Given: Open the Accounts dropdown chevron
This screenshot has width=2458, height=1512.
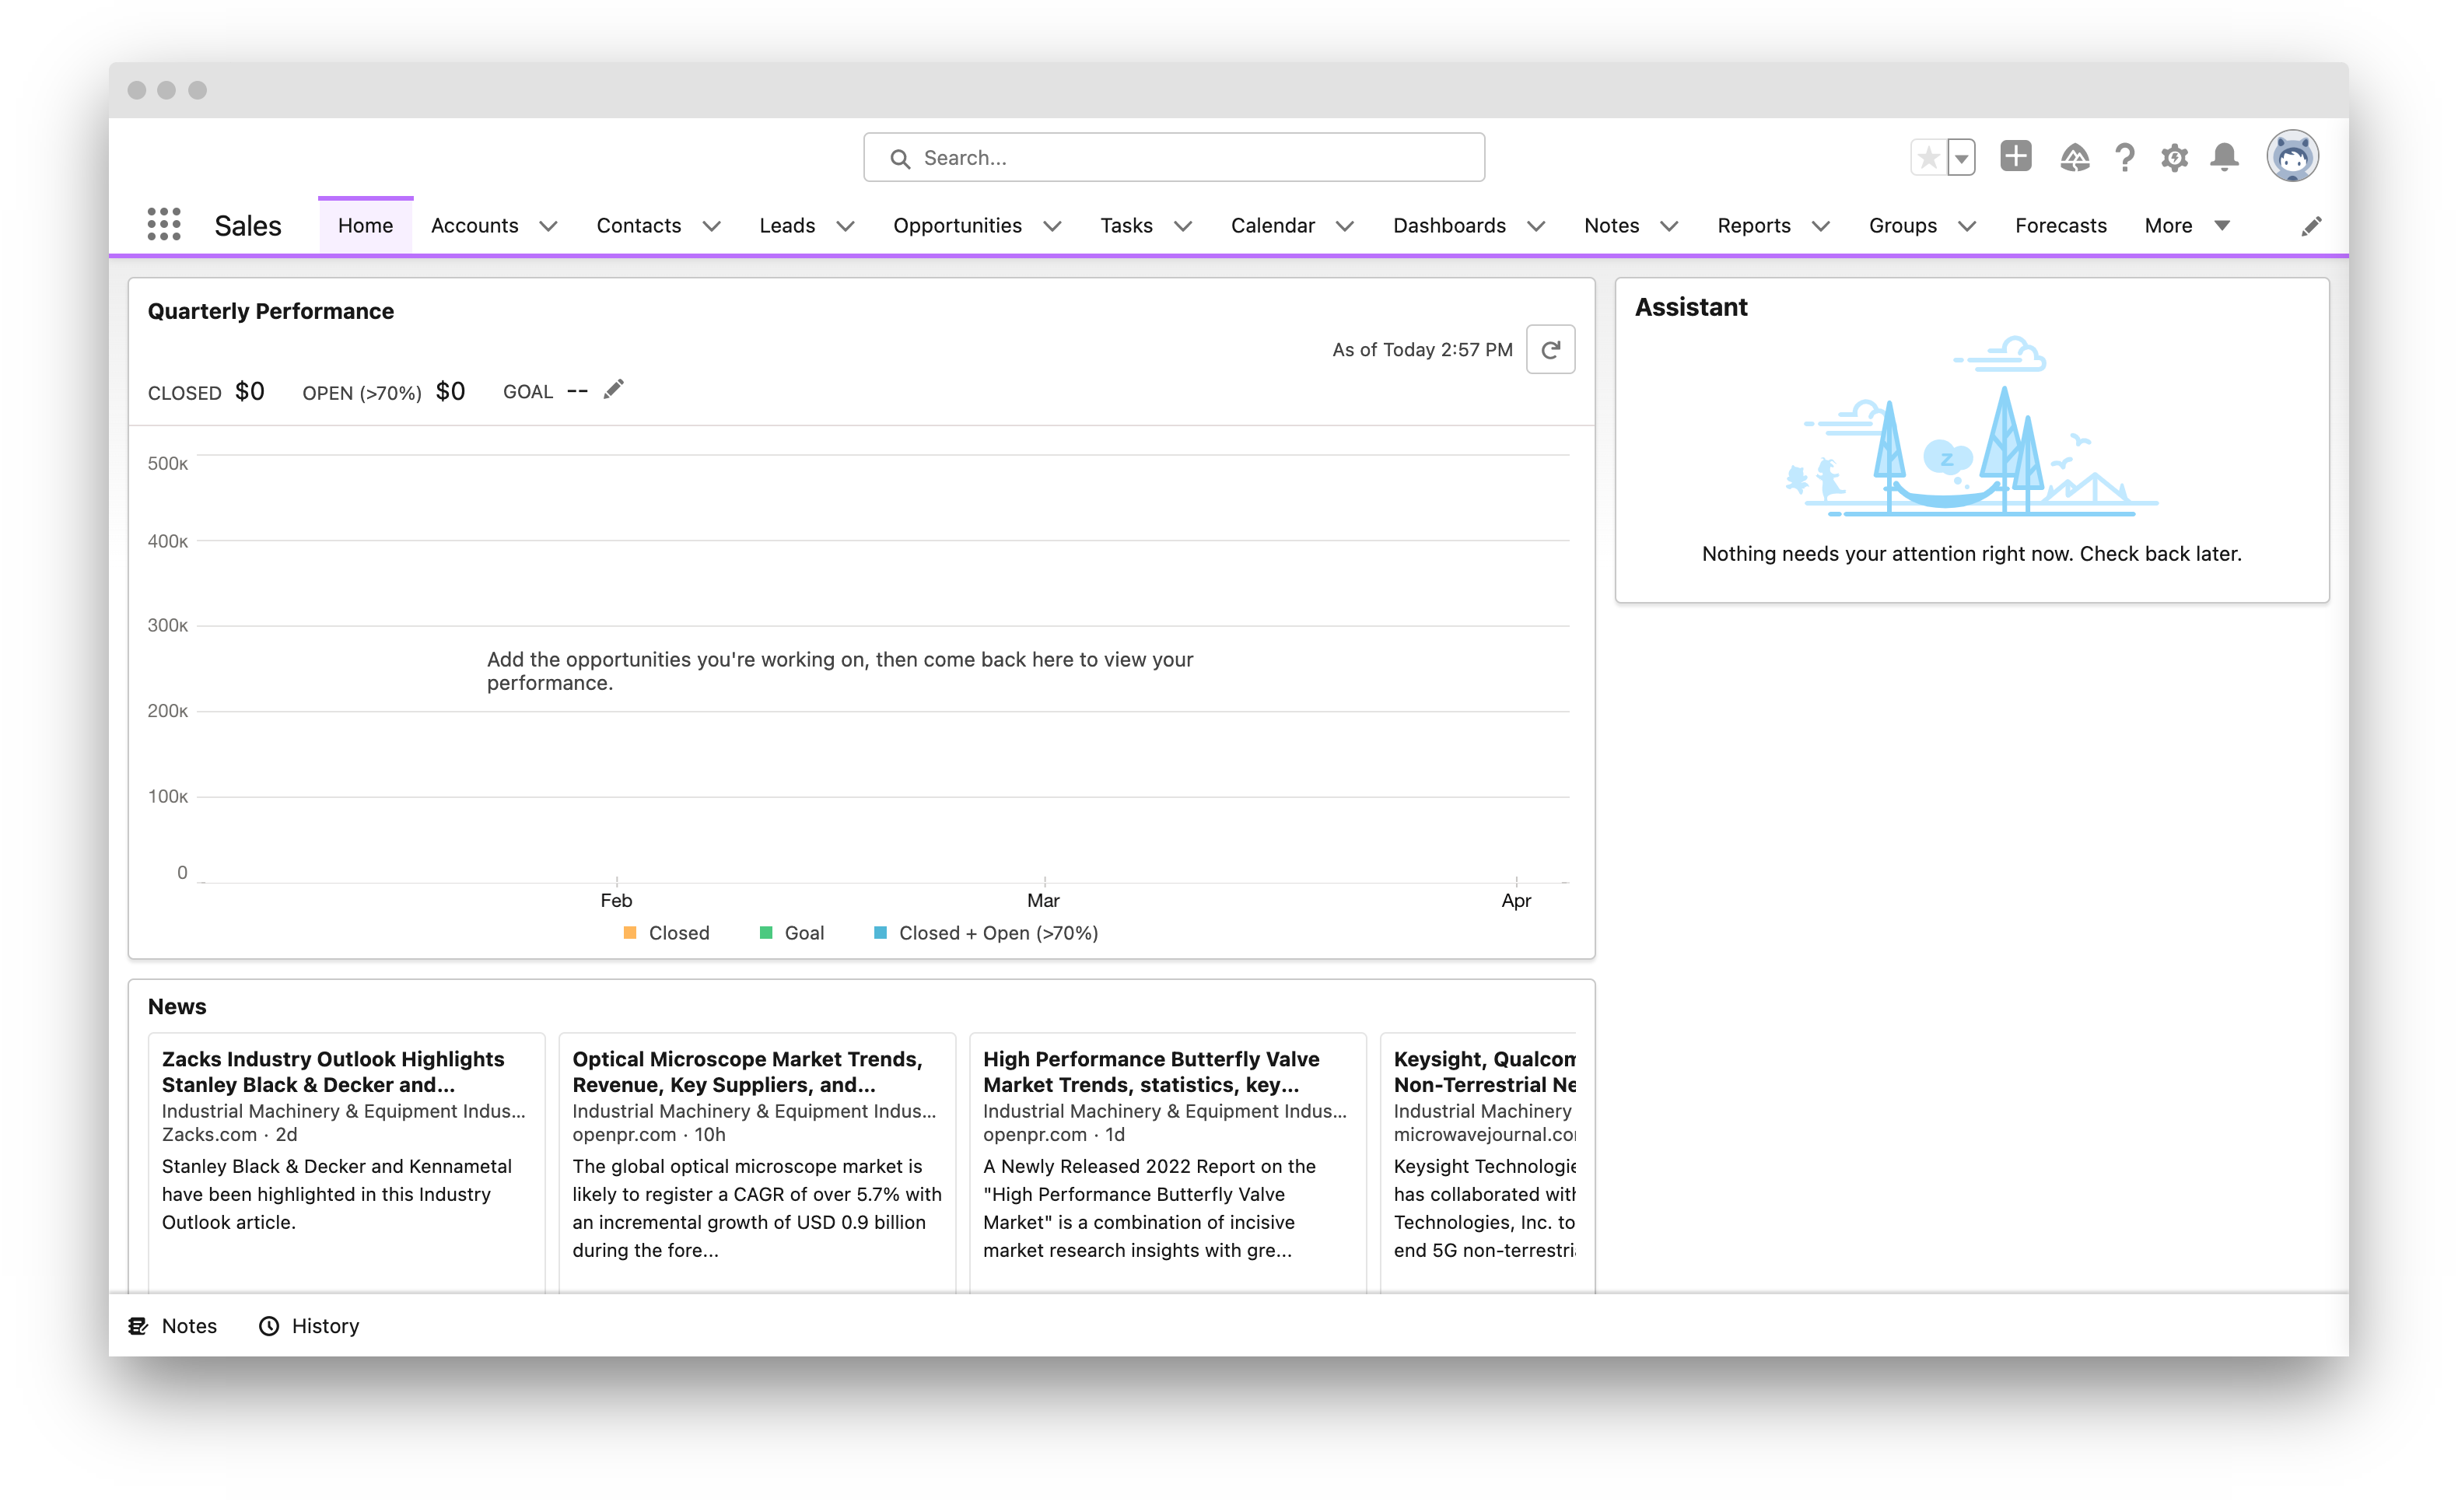Looking at the screenshot, I should tap(548, 226).
